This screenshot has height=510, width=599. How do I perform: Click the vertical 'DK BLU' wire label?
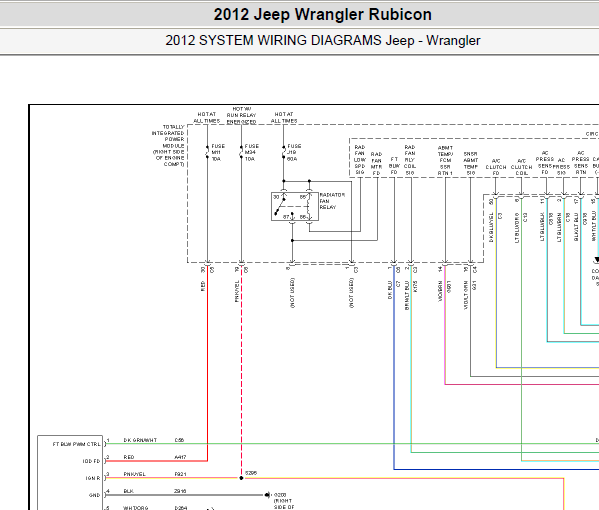pyautogui.click(x=390, y=290)
